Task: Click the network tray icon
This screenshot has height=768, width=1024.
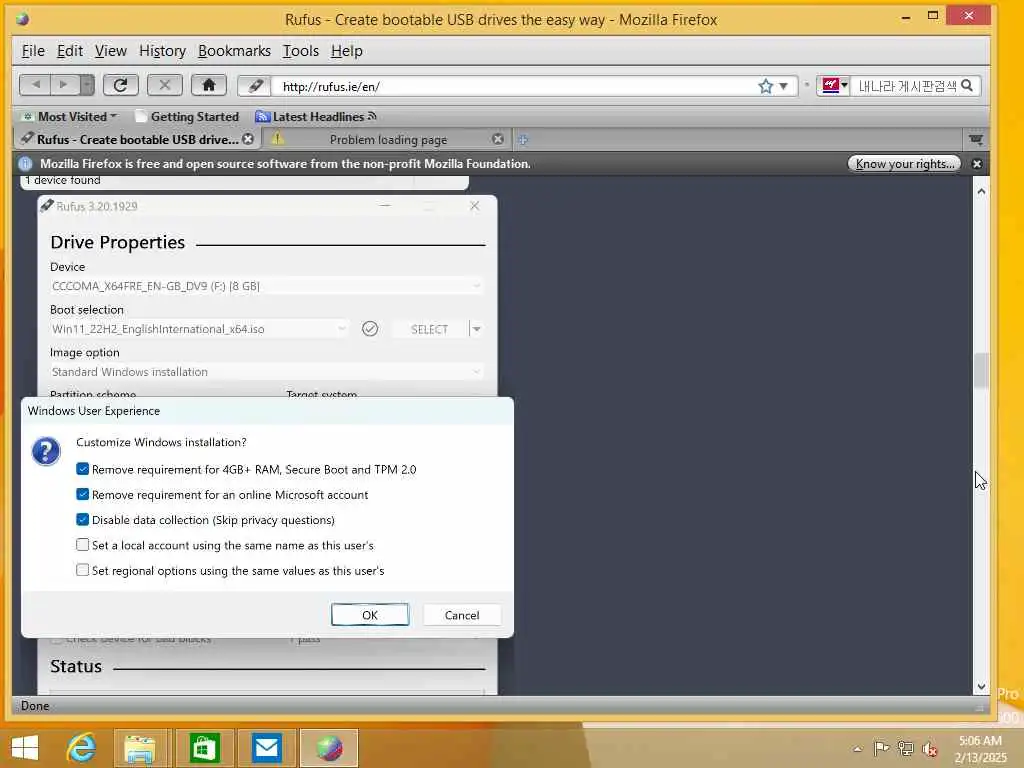Action: point(905,748)
